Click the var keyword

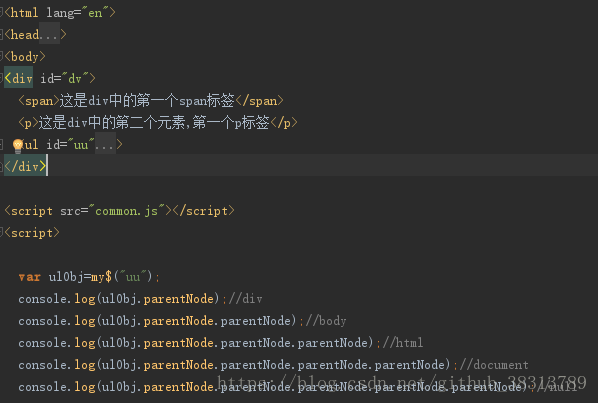(x=29, y=277)
